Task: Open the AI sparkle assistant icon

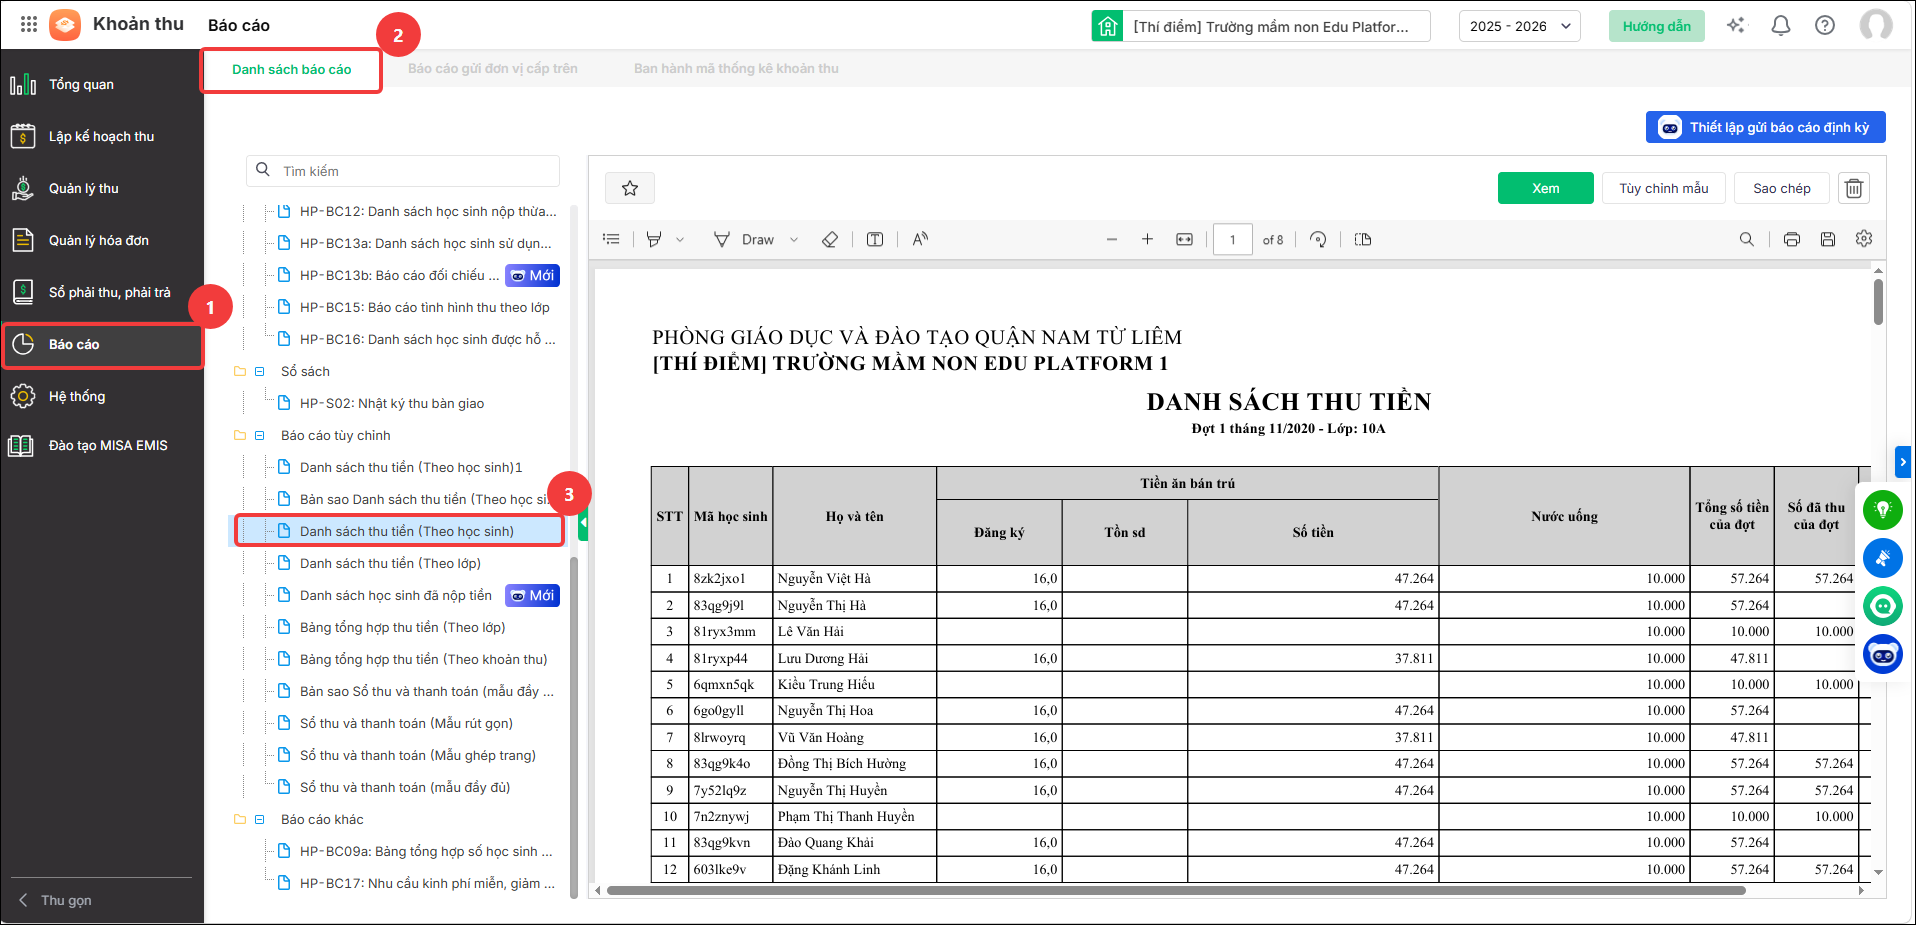Action: pos(1736,26)
